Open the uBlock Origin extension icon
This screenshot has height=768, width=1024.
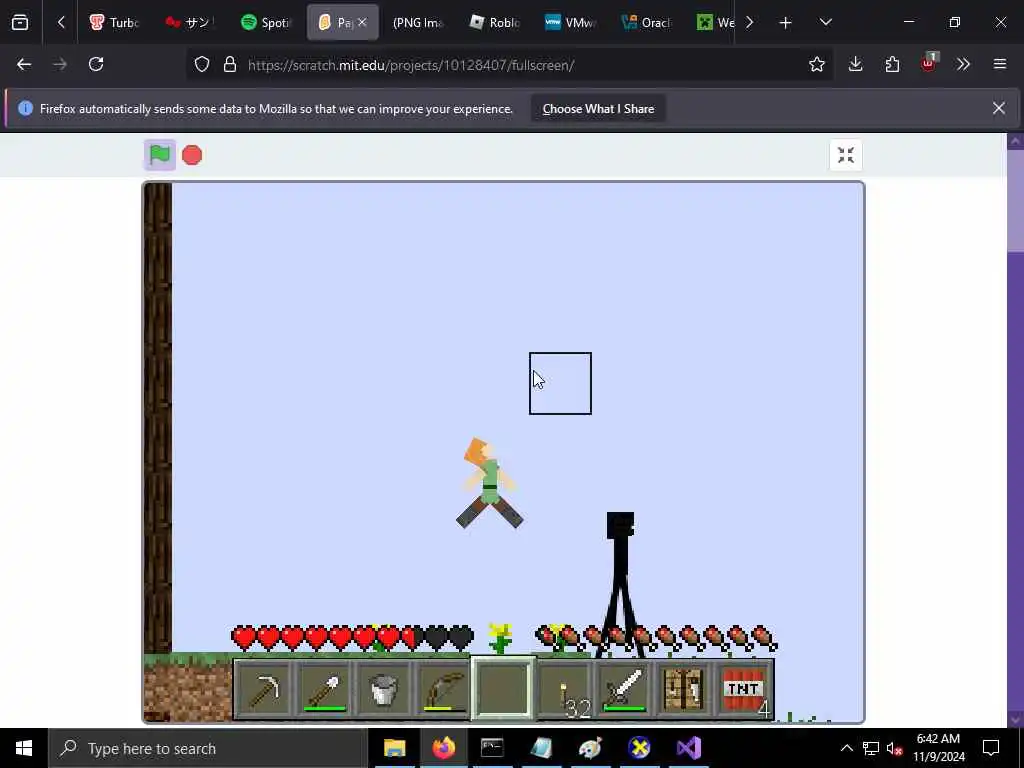(x=929, y=63)
